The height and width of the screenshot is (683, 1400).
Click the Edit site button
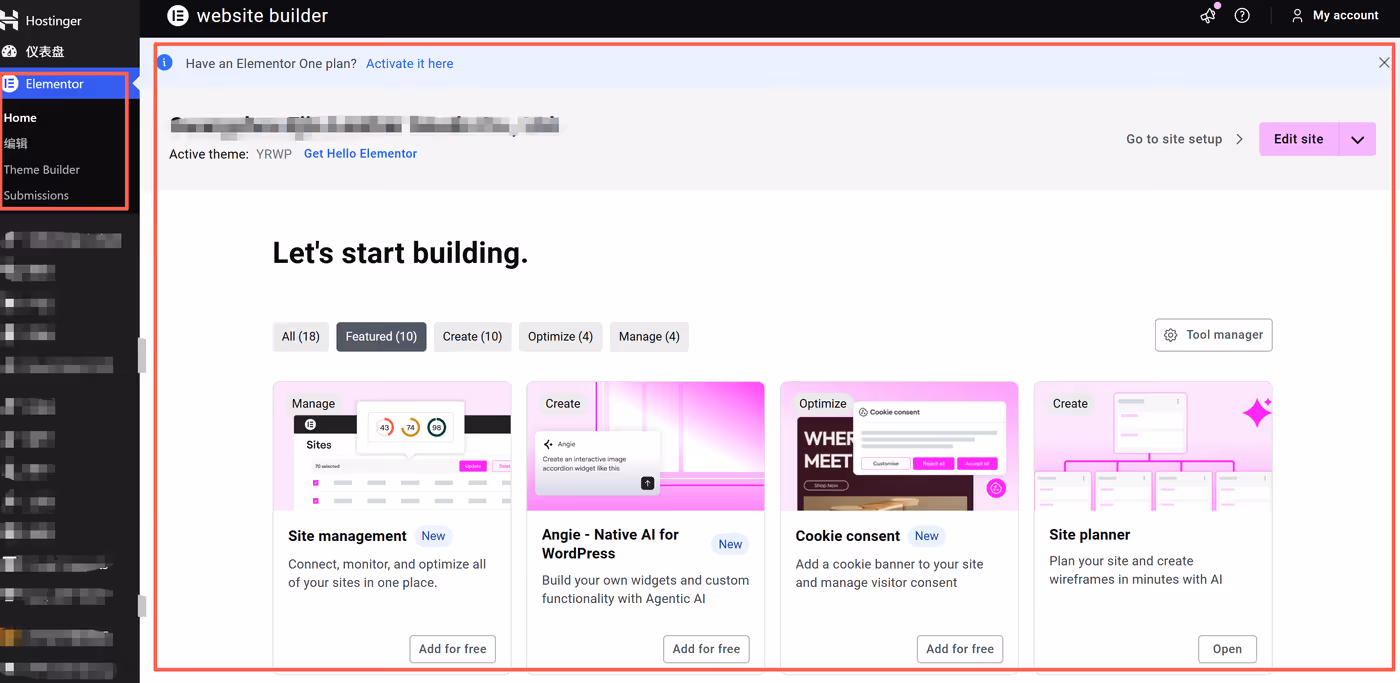point(1299,139)
